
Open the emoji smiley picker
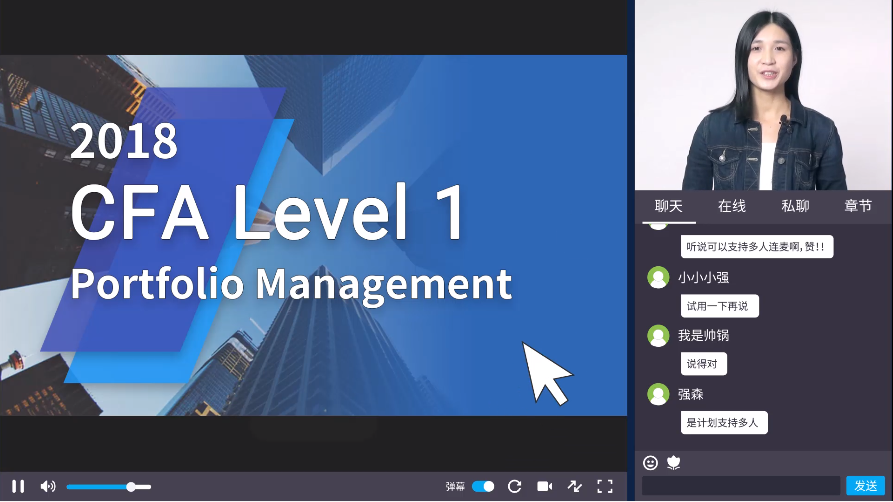(x=650, y=463)
